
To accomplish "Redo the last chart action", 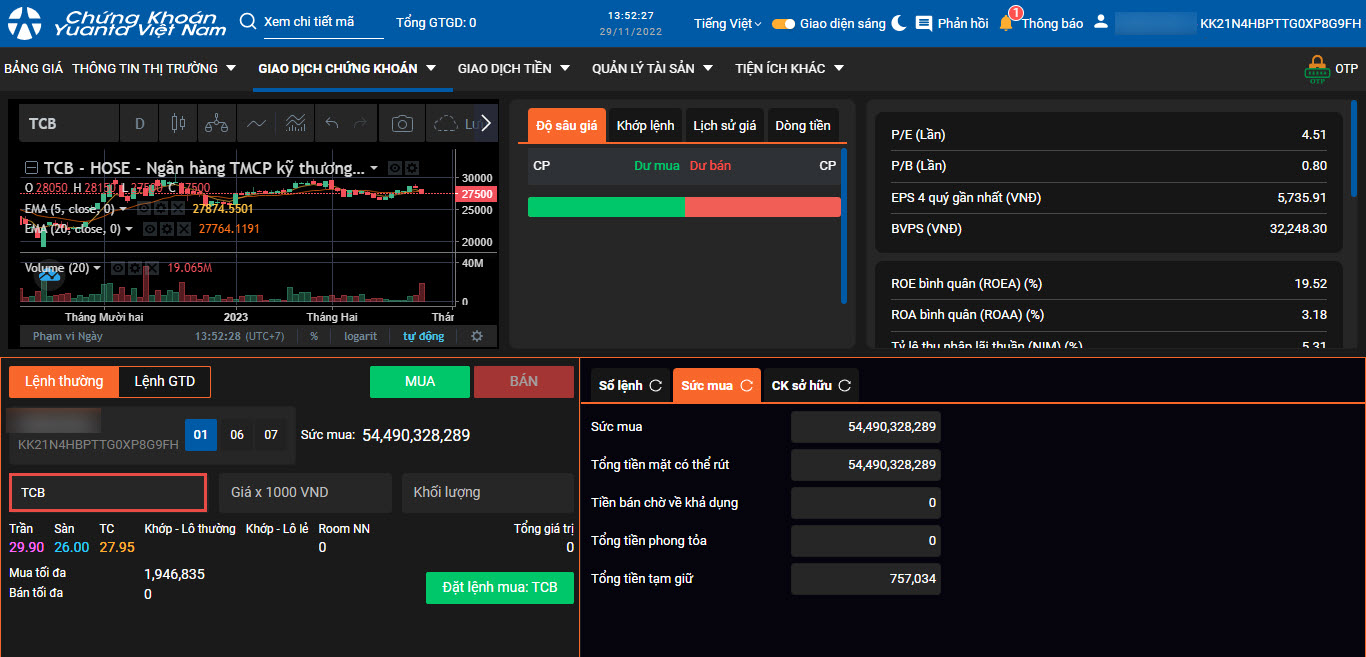I will tap(361, 124).
